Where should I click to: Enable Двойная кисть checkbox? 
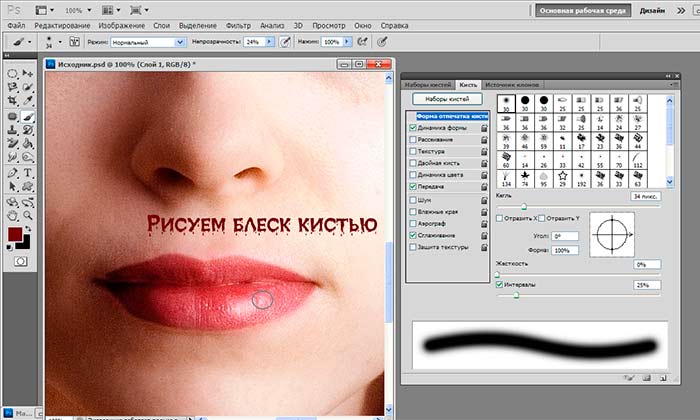413,163
